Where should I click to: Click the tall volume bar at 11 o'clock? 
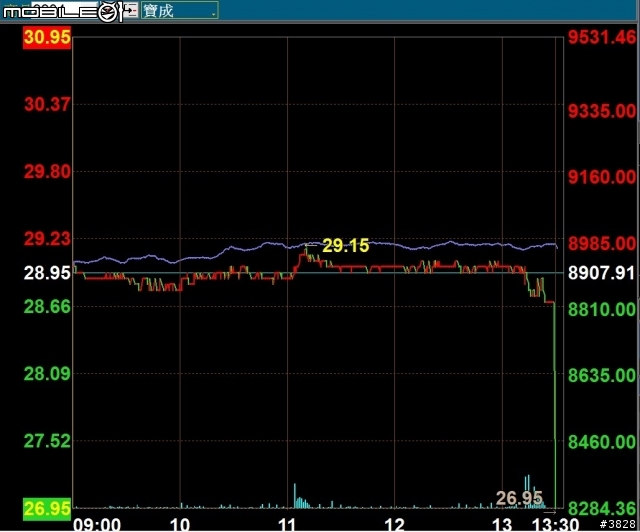point(295,496)
